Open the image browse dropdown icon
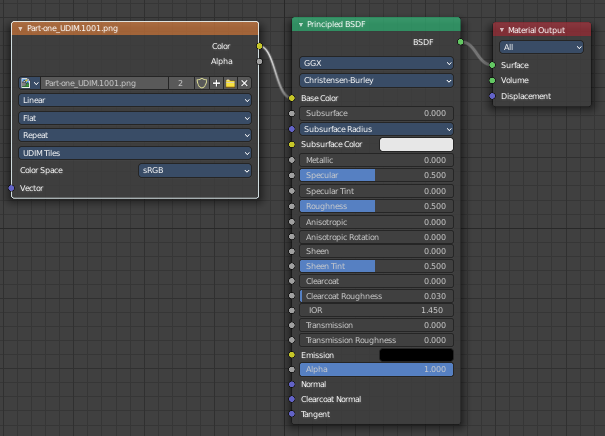Image resolution: width=605 pixels, height=436 pixels. (x=30, y=83)
